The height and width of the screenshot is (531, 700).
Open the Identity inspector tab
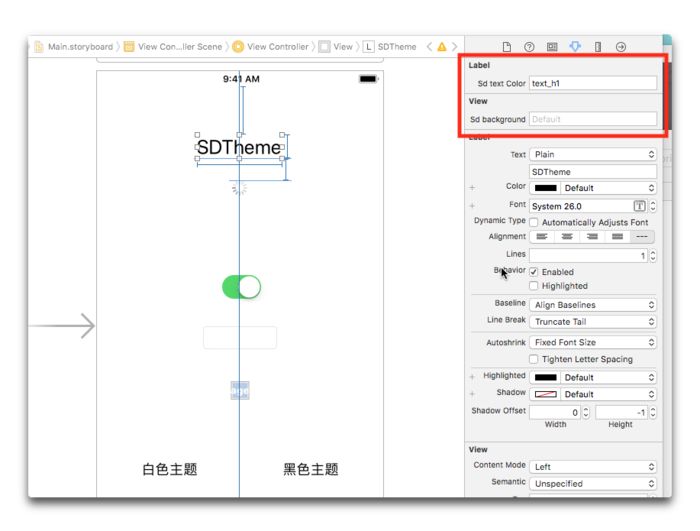tap(552, 46)
